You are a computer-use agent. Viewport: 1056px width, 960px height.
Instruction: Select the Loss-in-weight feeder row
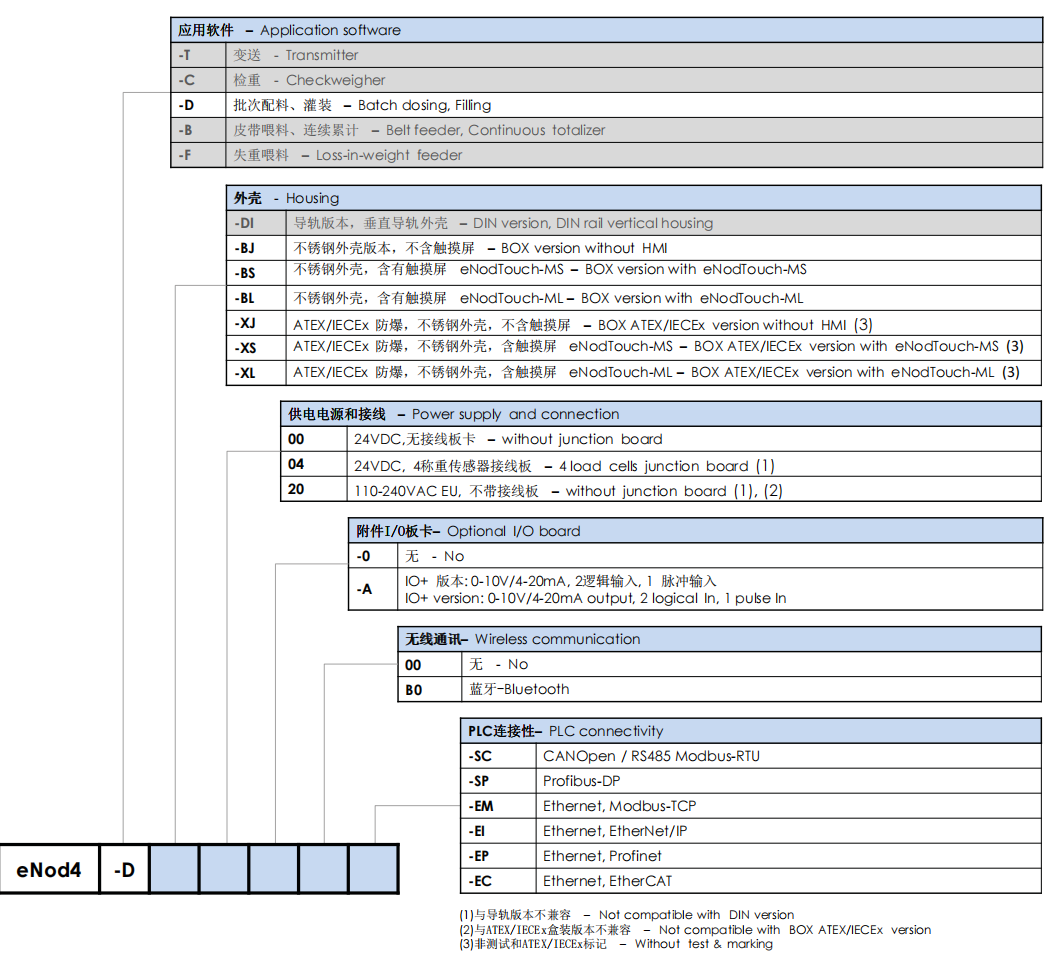click(x=606, y=155)
